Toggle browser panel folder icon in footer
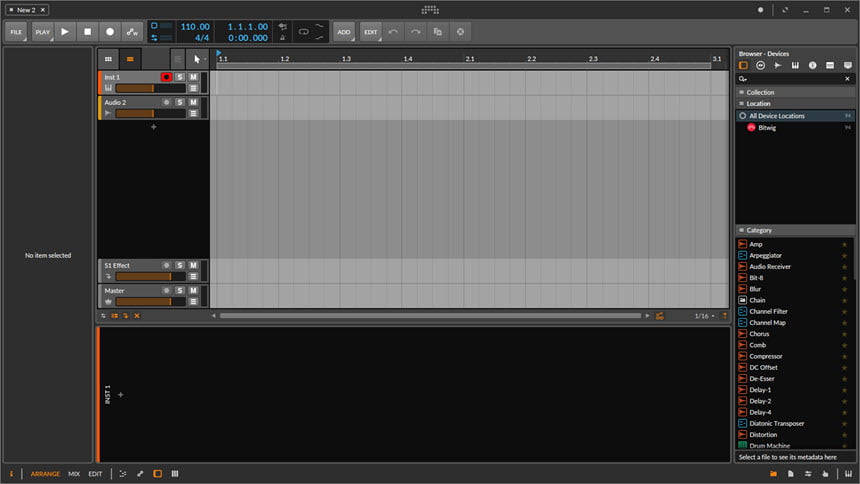 773,474
